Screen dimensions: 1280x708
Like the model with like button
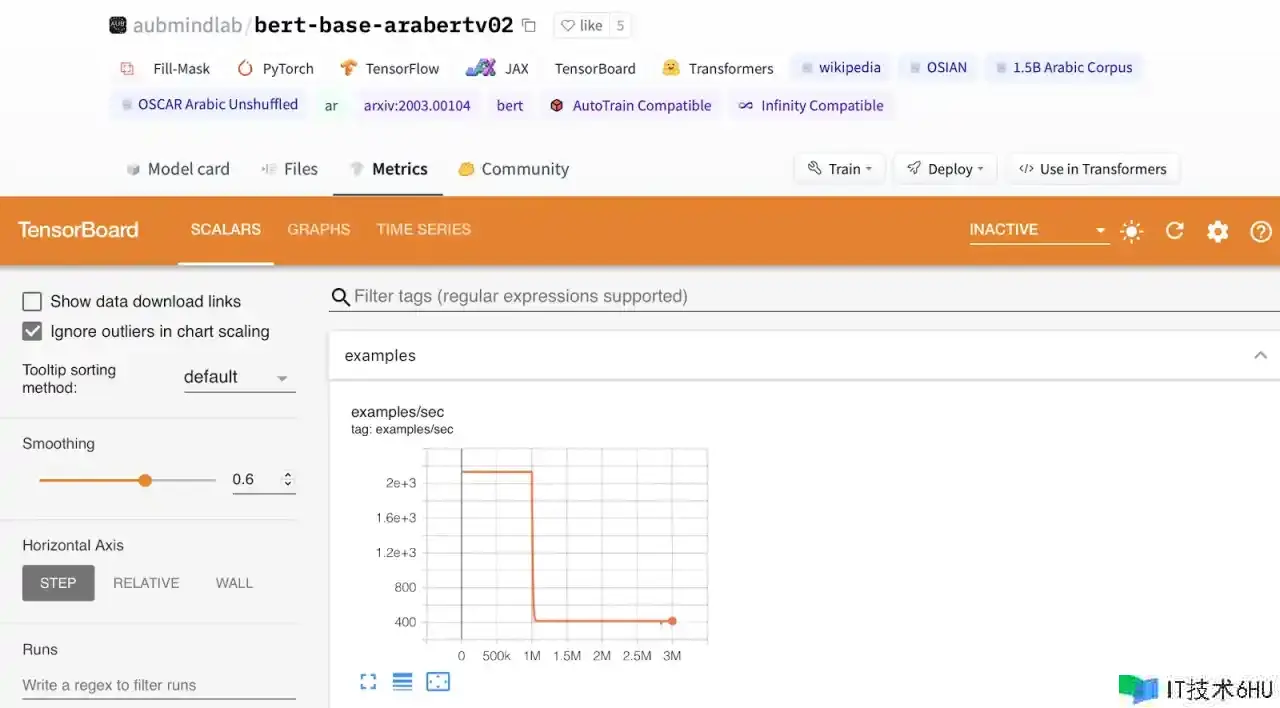click(581, 26)
